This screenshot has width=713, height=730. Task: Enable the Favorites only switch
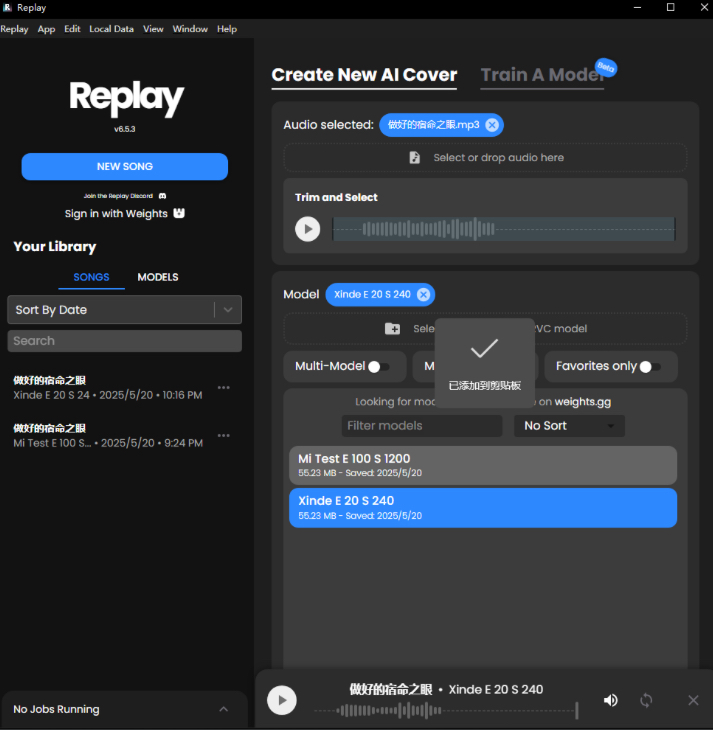[x=651, y=367]
